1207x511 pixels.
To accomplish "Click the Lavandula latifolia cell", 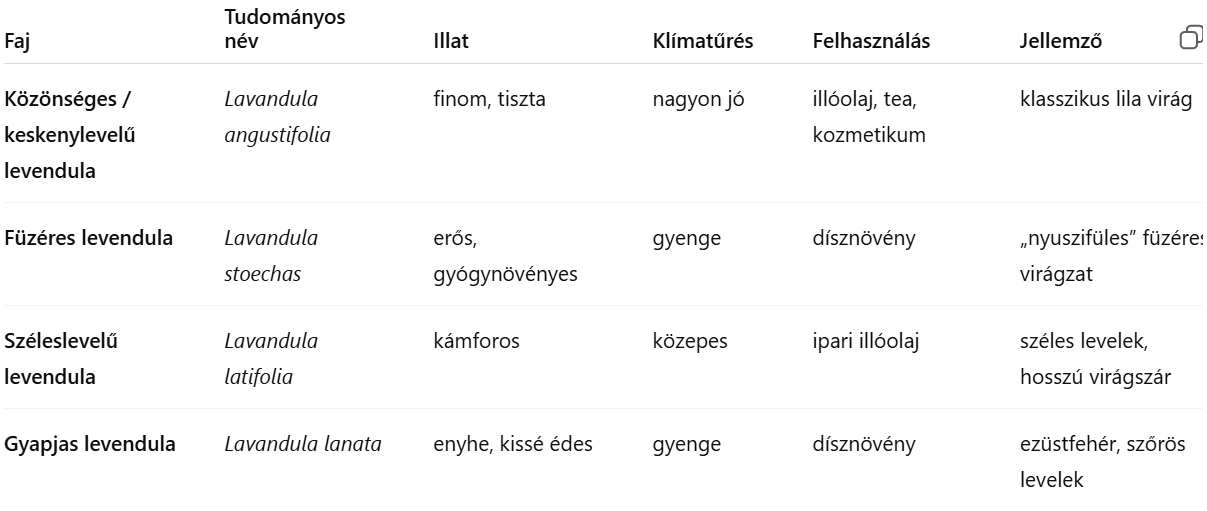I will click(x=271, y=359).
